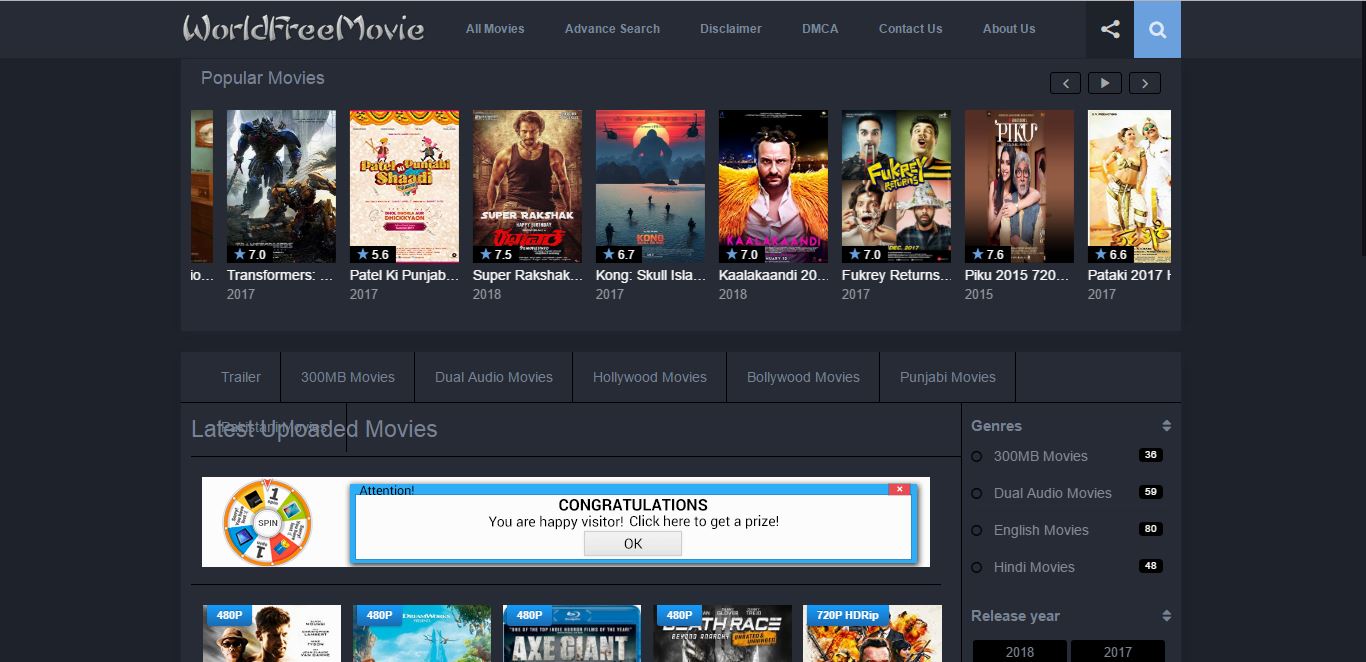Image resolution: width=1366 pixels, height=662 pixels.
Task: Click the WorldFreeMovie logo
Action: 303,28
